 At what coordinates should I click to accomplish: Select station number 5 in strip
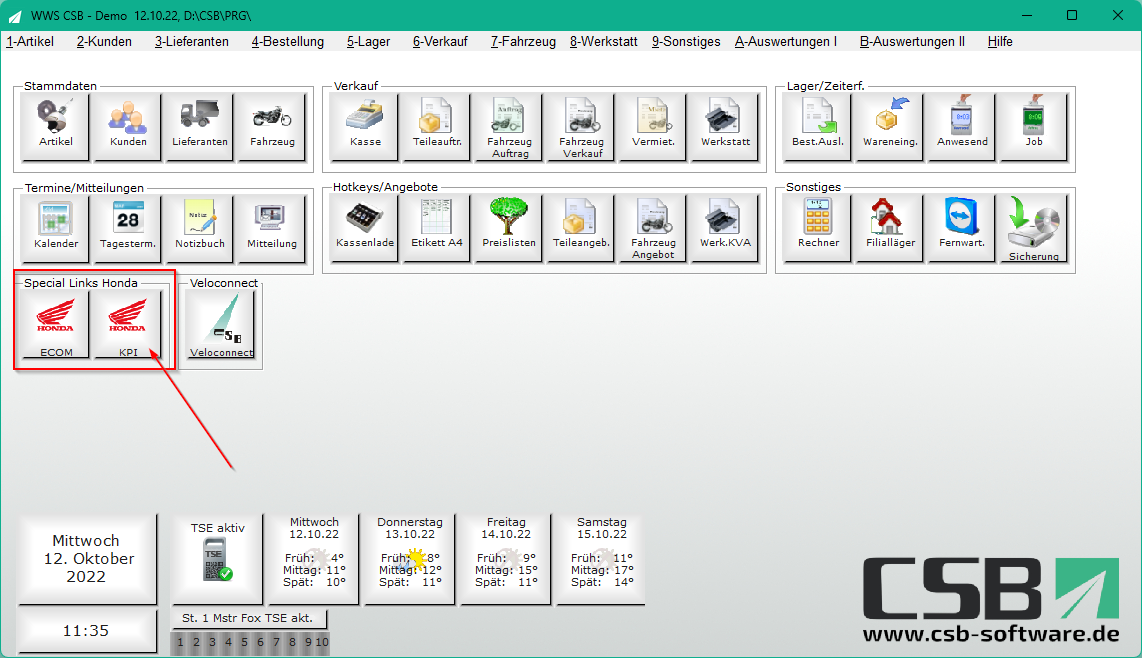(x=244, y=643)
